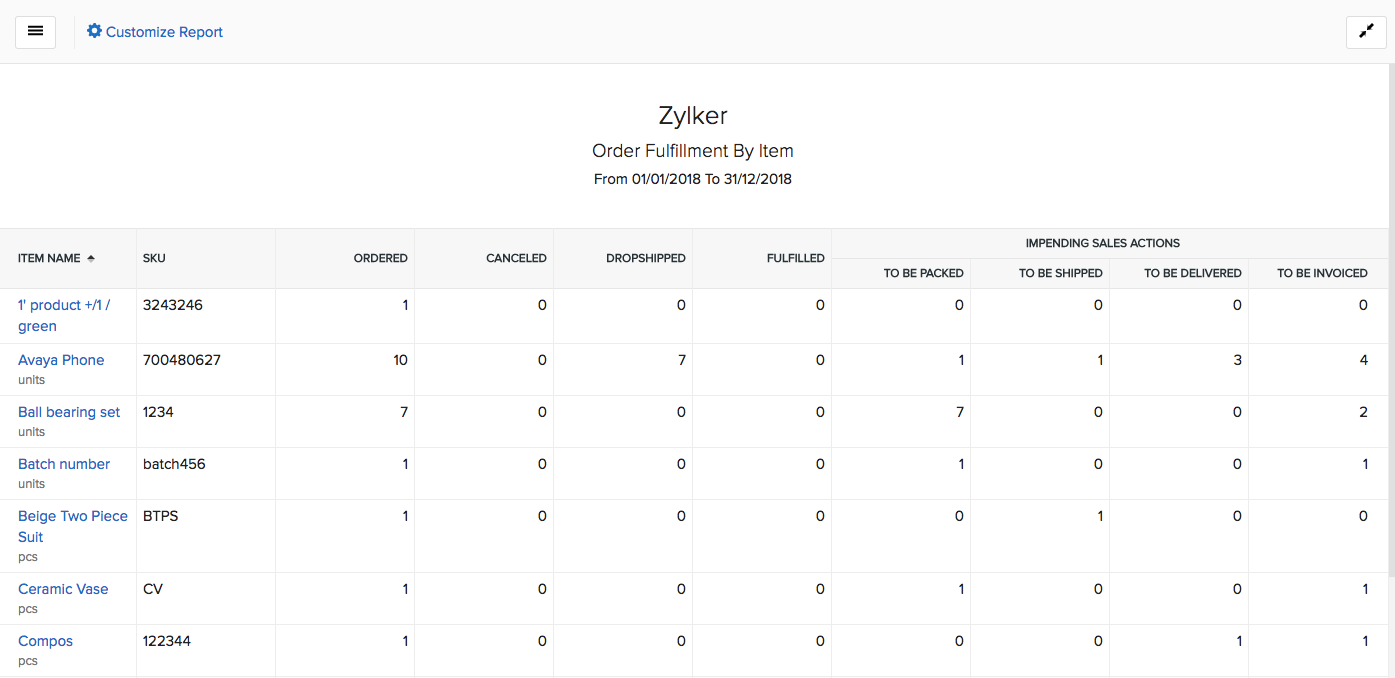
Task: Click the TO BE PACKED header
Action: point(924,272)
